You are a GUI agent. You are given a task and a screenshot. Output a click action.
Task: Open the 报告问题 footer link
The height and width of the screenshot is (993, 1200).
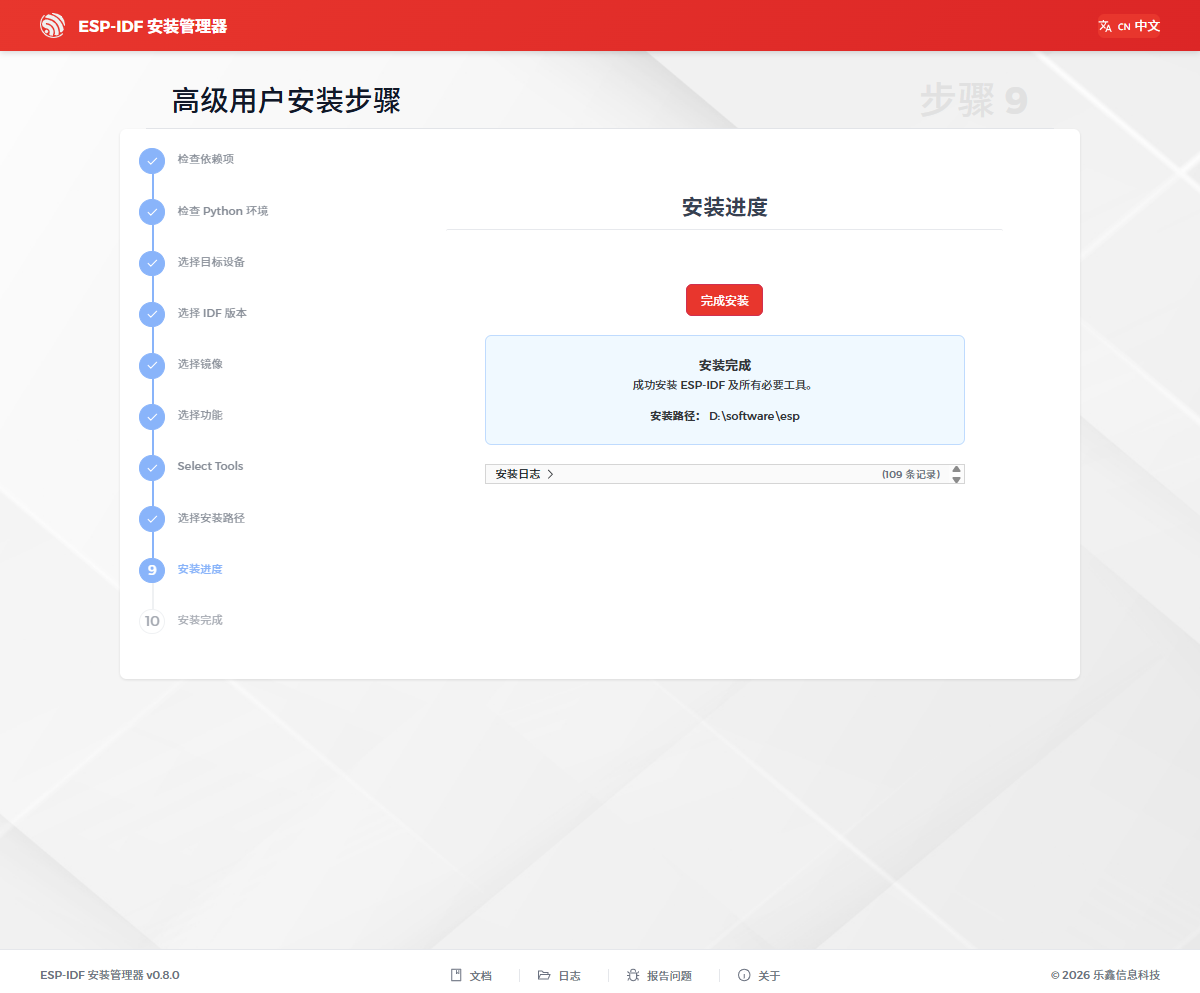point(659,975)
